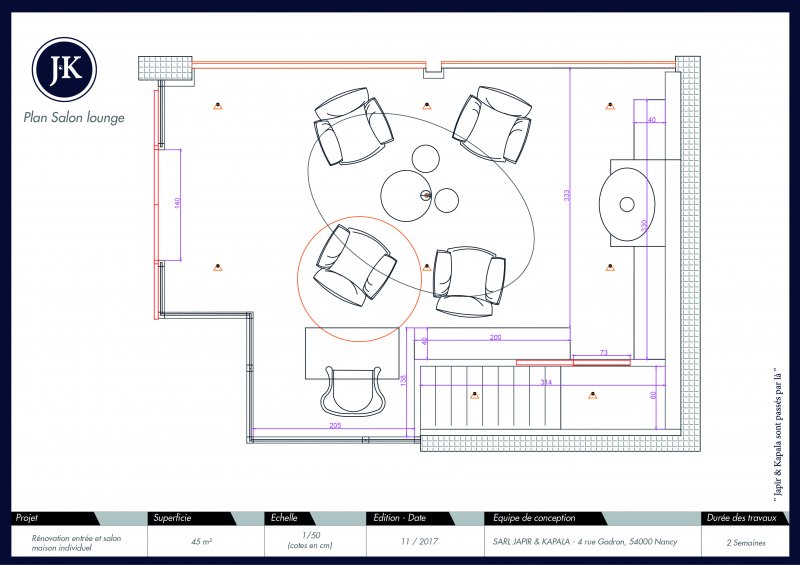Select the 200 horizontal dimension label
The image size is (800, 565).
click(x=494, y=338)
